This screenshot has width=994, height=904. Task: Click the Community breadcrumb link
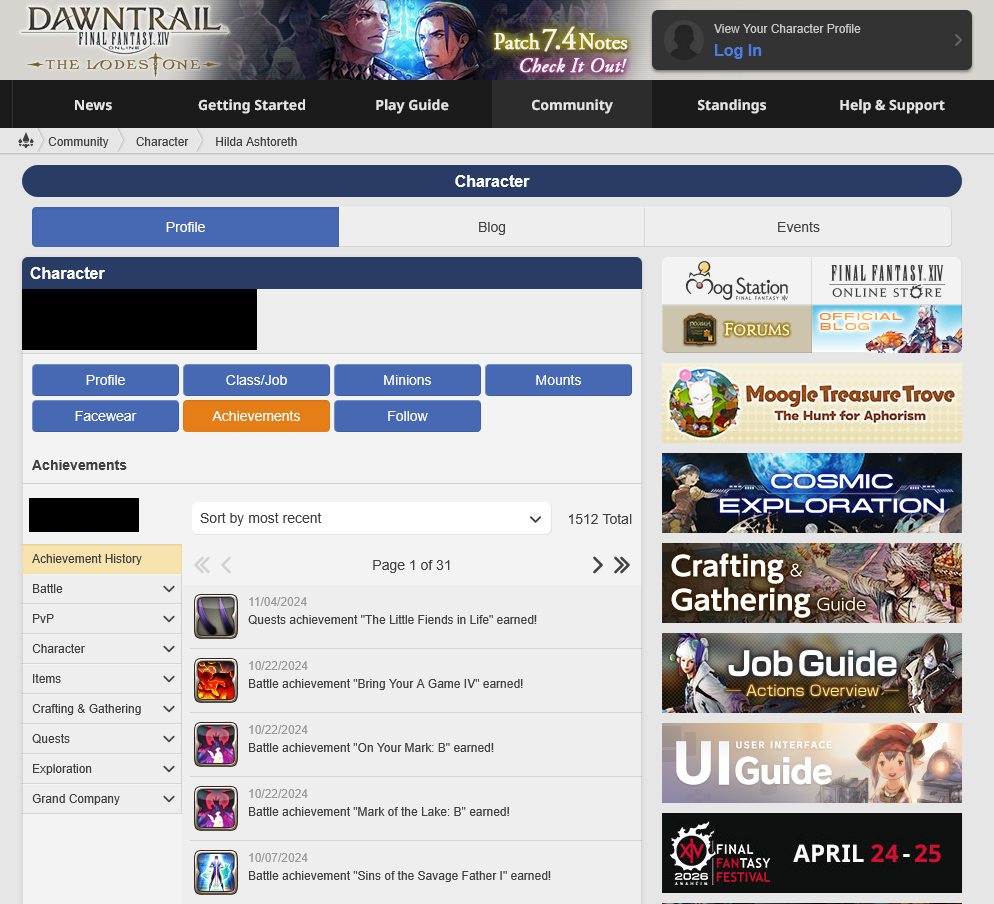tap(78, 141)
